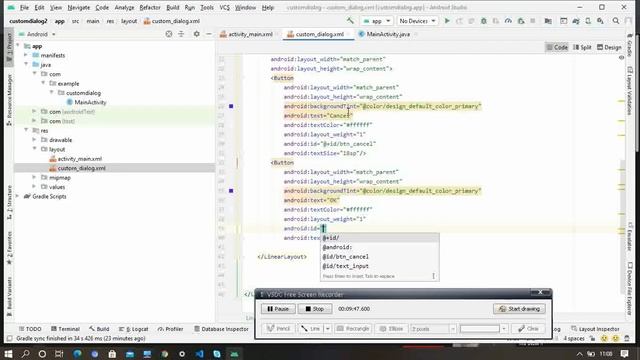The width and height of the screenshot is (640, 360).
Task: Click the gutter color marker beside the OK button
Action: (231, 191)
